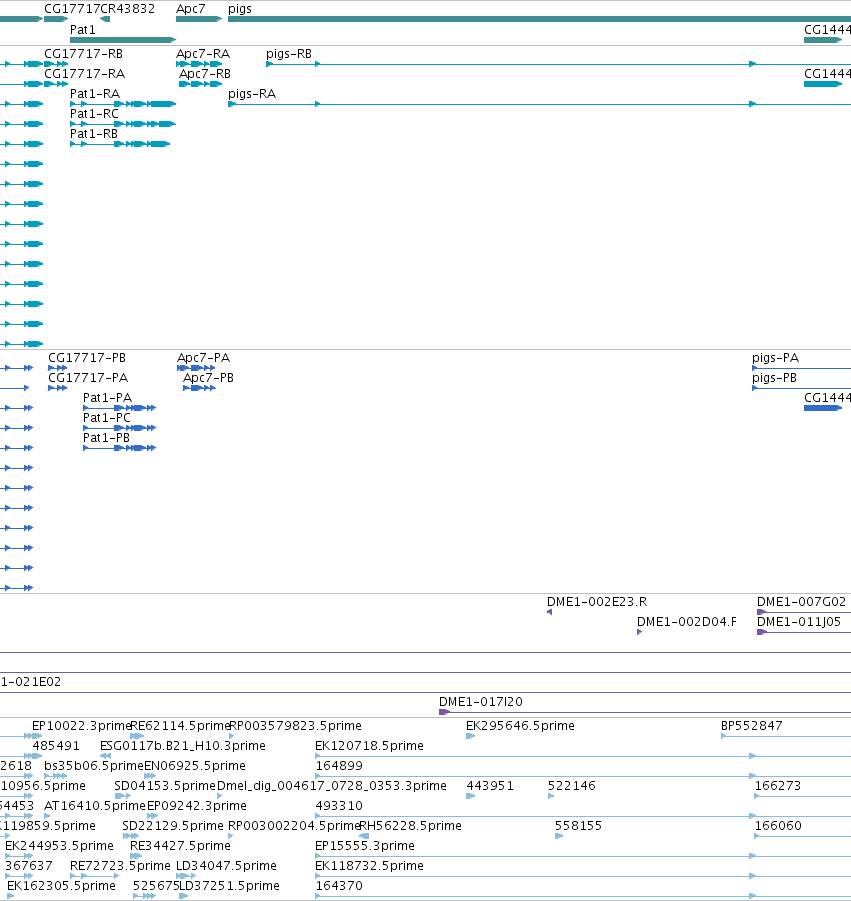Select EST EN06925.5prime

[x=150, y=776]
